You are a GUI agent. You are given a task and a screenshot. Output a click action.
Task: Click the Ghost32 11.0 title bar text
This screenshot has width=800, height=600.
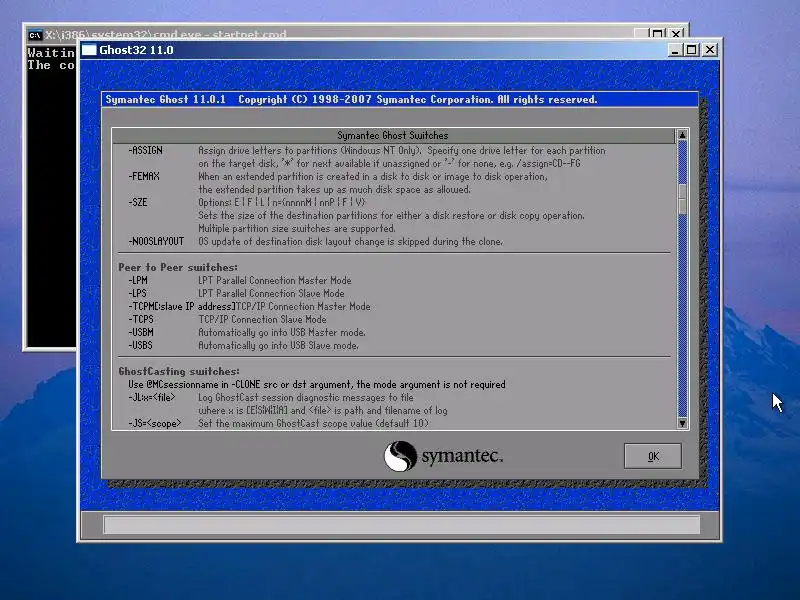[136, 50]
